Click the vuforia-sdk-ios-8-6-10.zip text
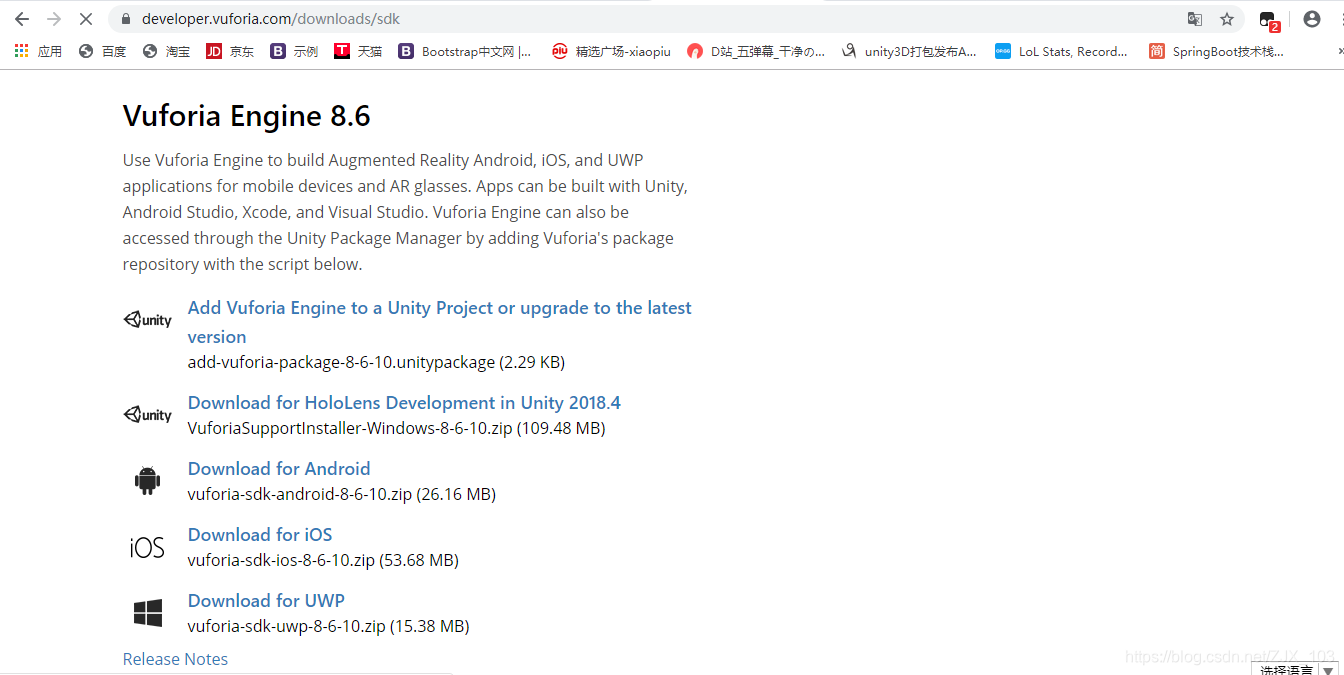 coord(281,560)
